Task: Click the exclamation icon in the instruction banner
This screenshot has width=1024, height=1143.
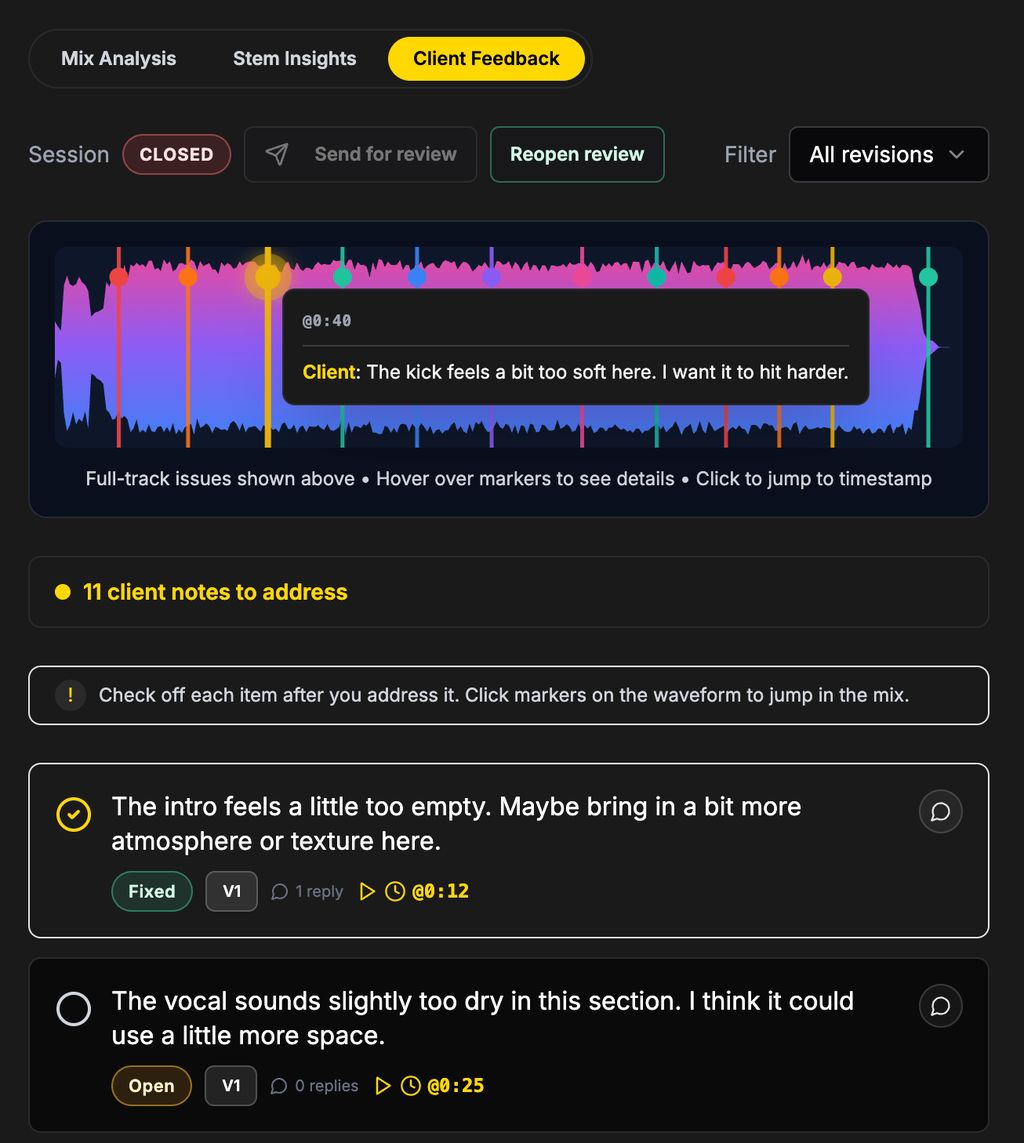Action: 70,694
